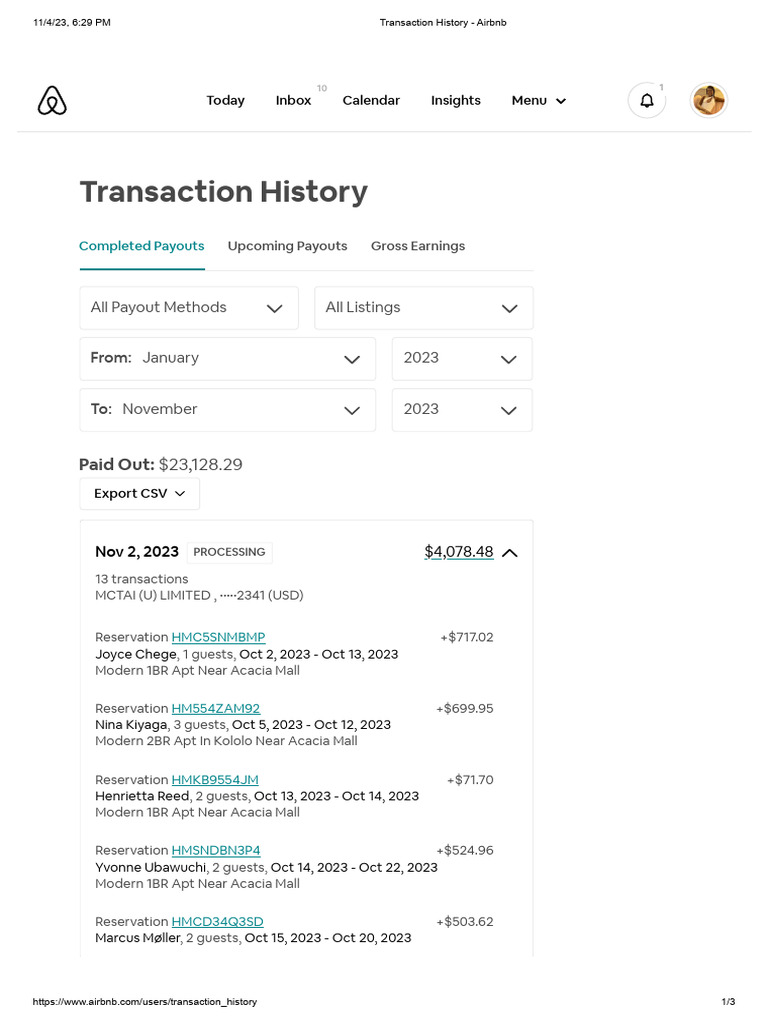This screenshot has height=1024, width=768.
Task: Open reservation HM554ZAM92 link
Action: click(215, 708)
